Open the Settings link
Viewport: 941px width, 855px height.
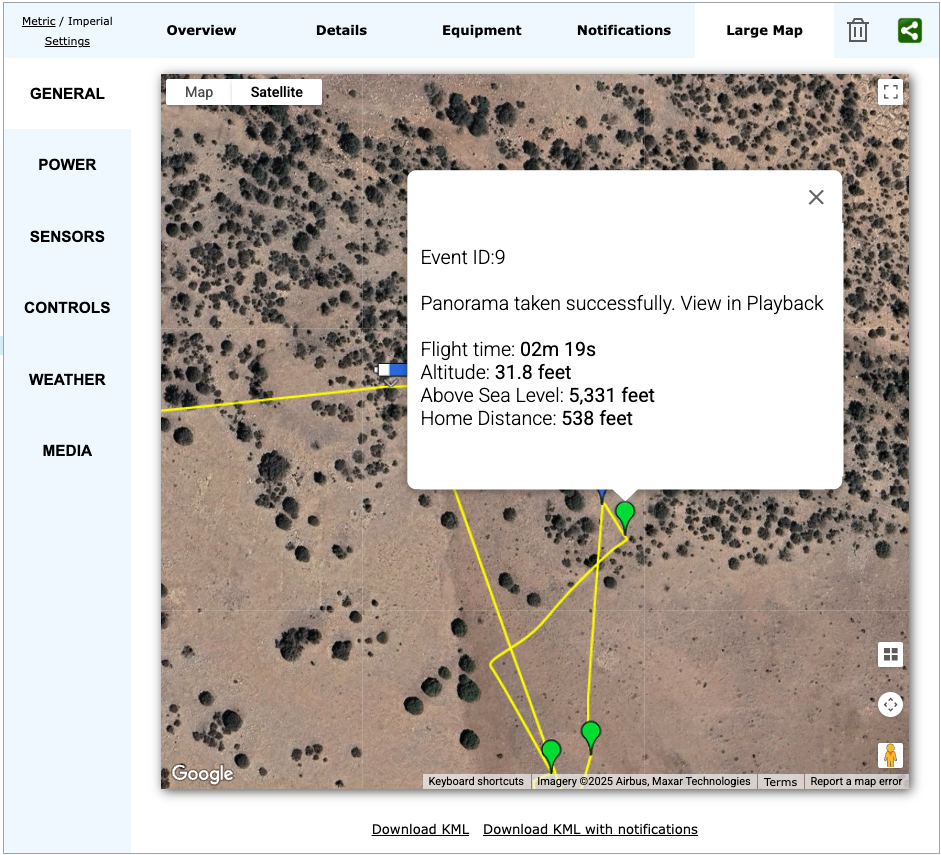point(67,41)
